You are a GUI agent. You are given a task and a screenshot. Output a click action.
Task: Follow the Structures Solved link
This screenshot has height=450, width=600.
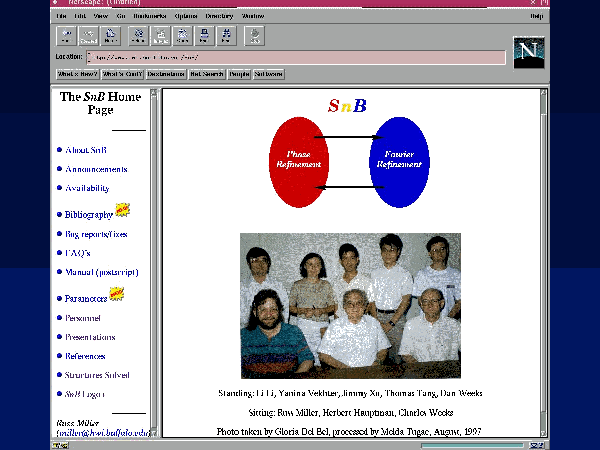click(x=97, y=375)
